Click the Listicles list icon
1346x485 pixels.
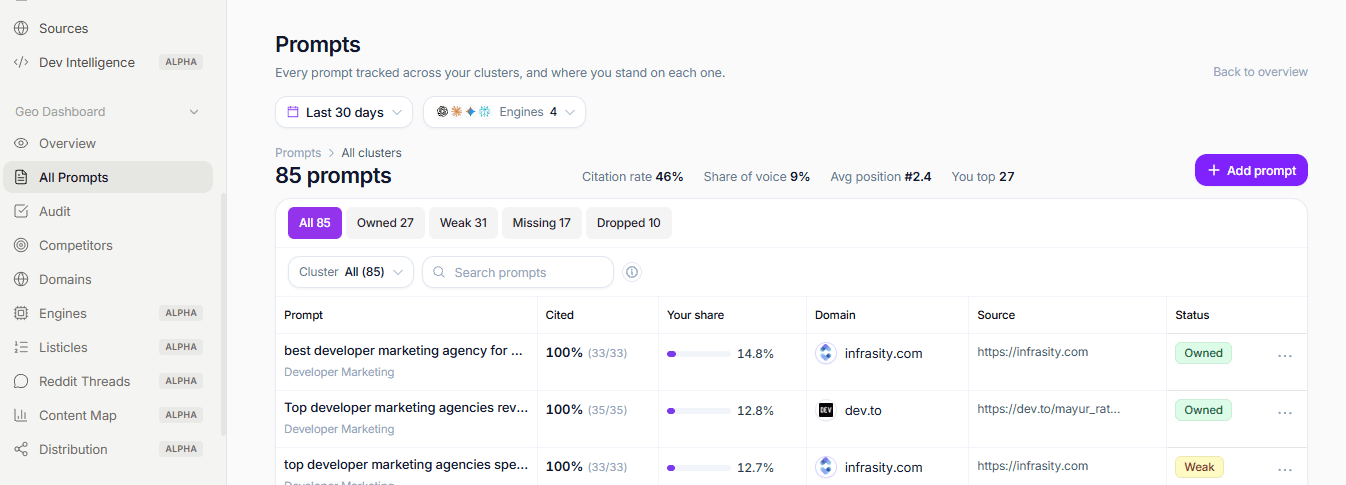tap(21, 347)
